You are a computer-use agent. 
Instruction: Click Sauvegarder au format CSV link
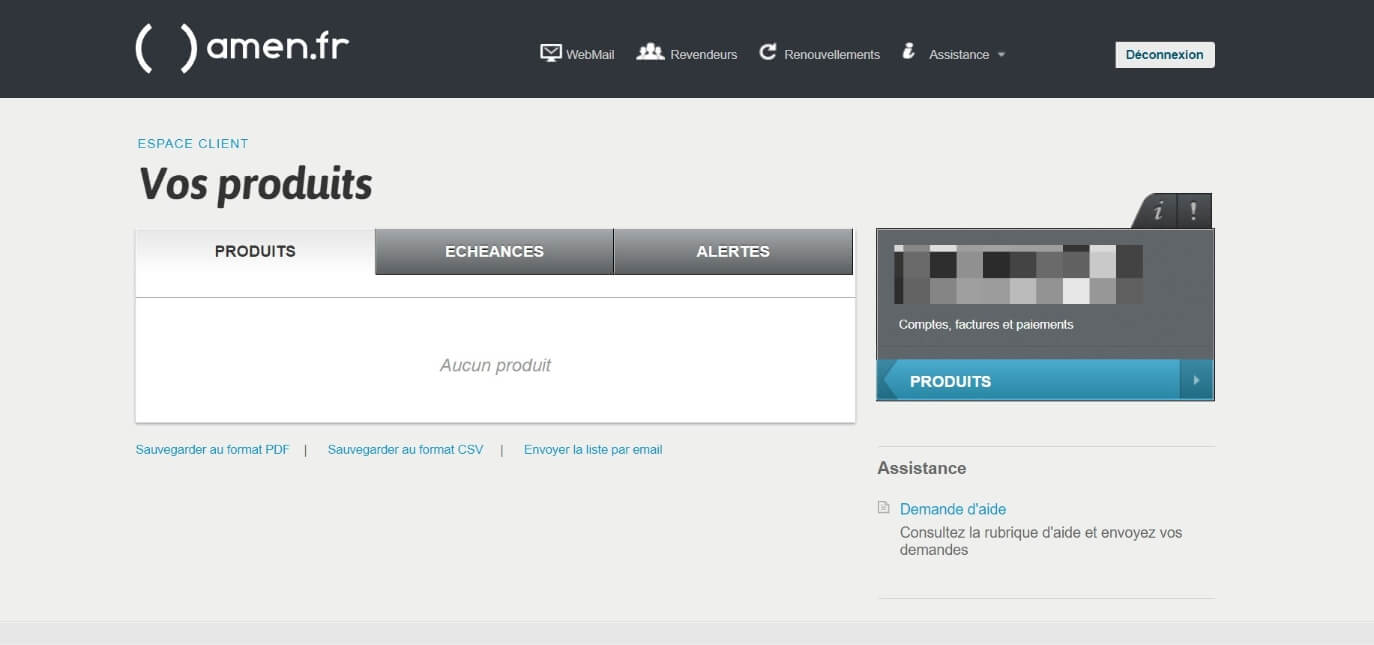pyautogui.click(x=405, y=450)
